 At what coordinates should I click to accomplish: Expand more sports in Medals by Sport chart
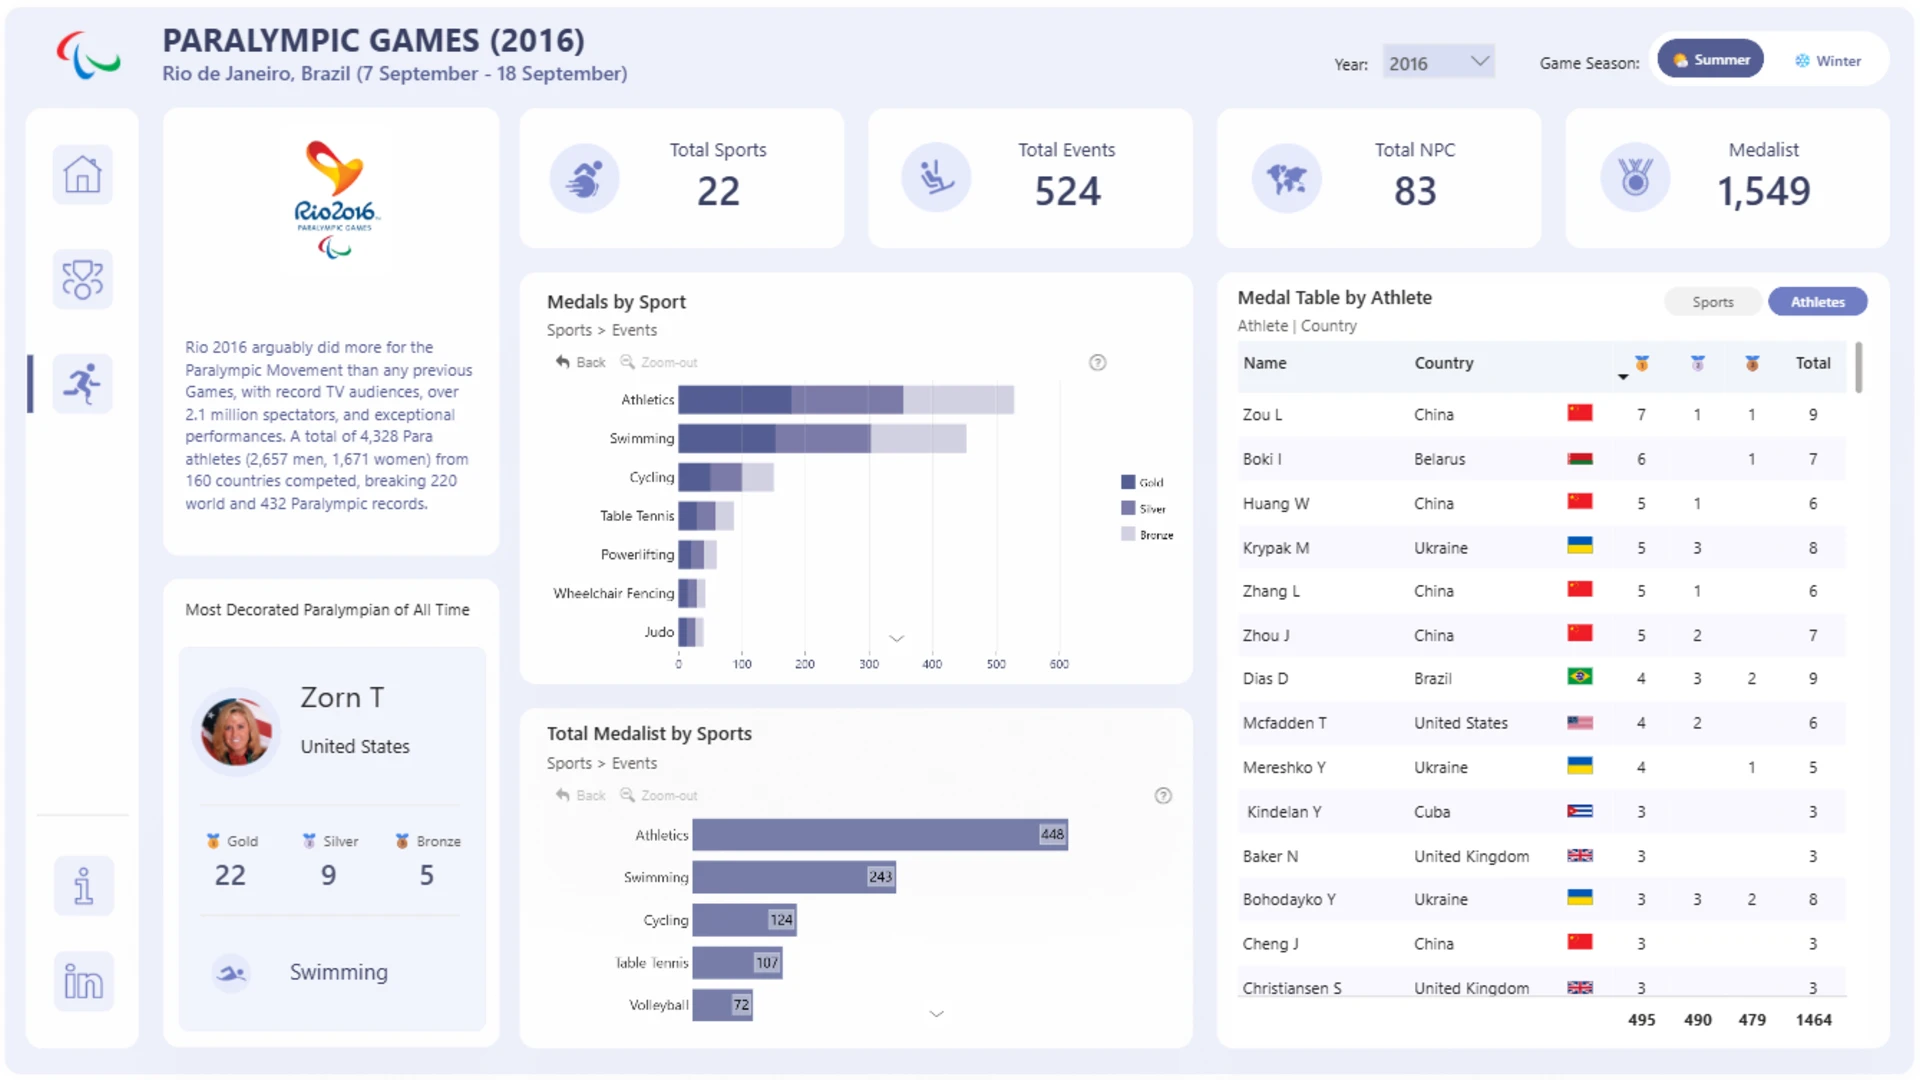pos(897,638)
